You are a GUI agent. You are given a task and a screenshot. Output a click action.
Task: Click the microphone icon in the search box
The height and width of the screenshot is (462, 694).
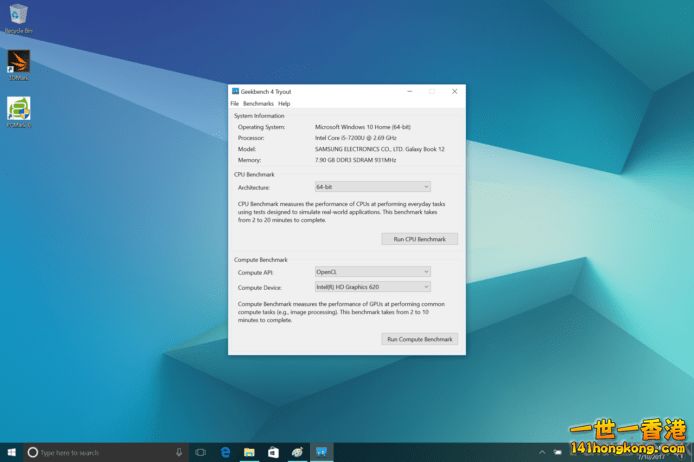[179, 452]
